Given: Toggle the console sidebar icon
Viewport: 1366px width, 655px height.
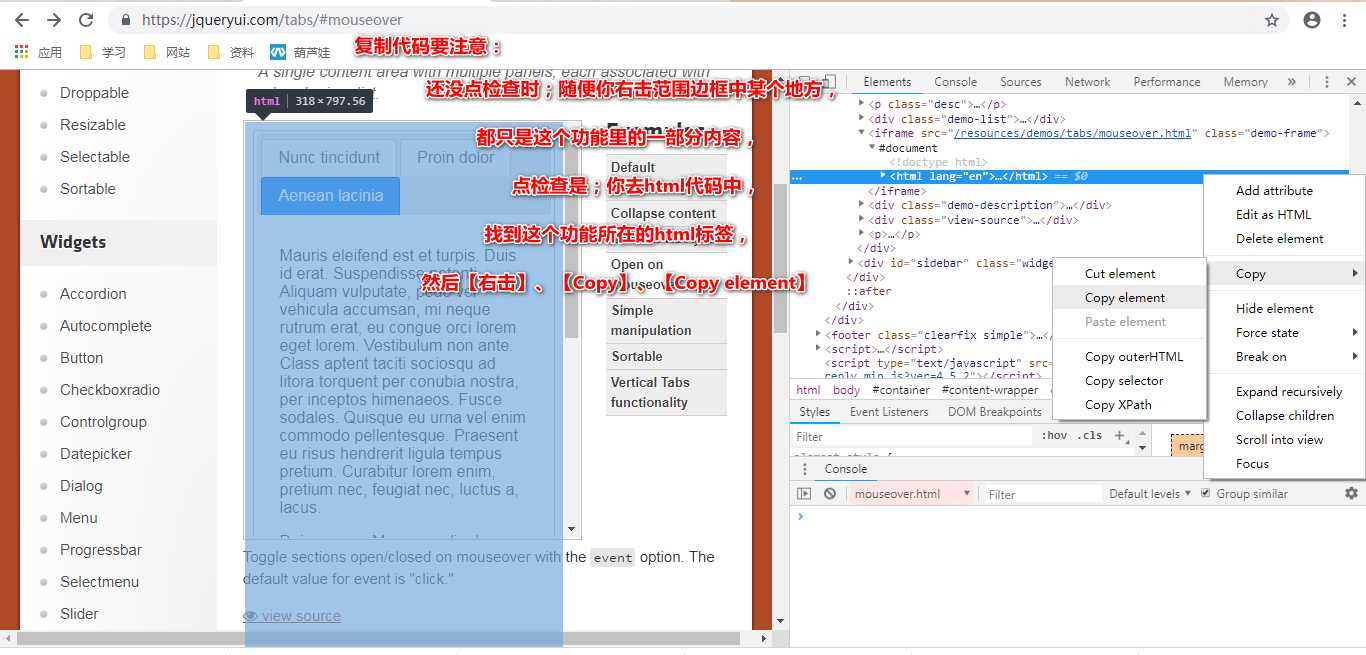Looking at the screenshot, I should 804,494.
